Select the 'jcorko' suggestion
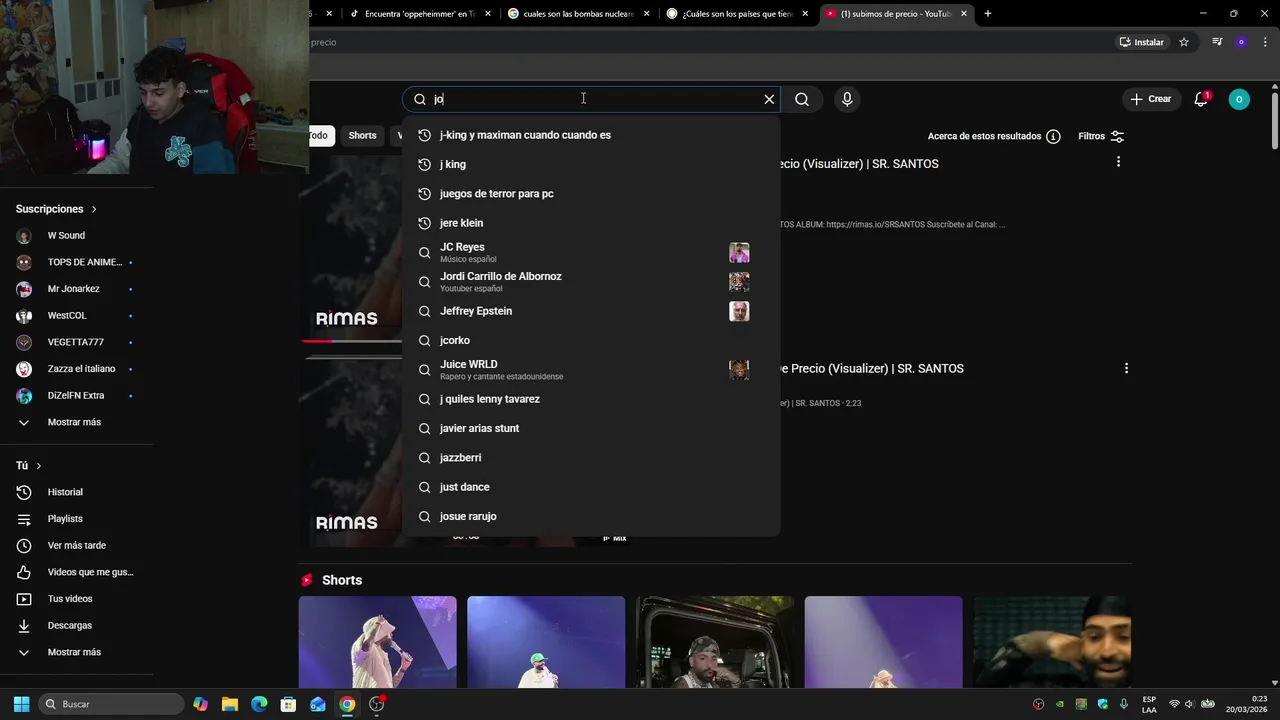Screen dimensions: 1280x720 pos(591,340)
